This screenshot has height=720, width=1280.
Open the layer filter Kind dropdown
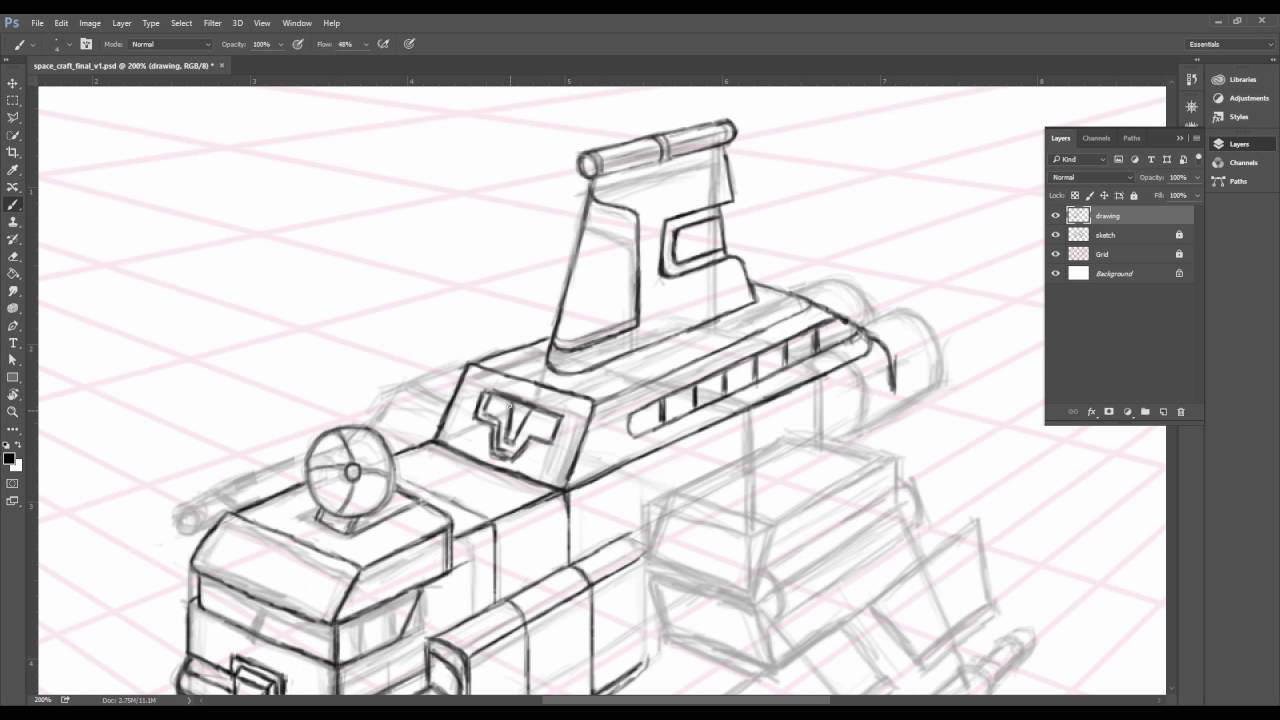(x=1078, y=159)
